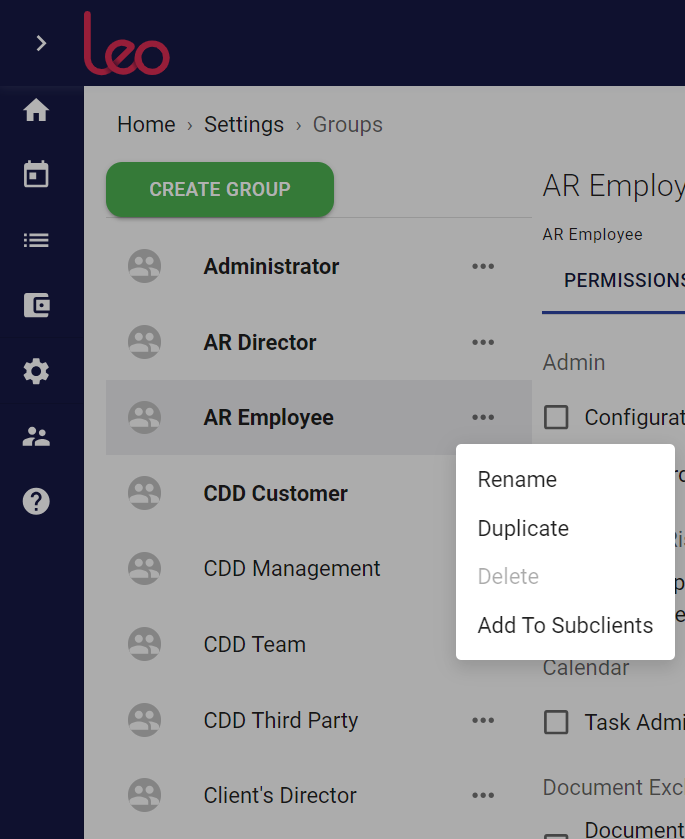Open the Home icon in the sidebar

[36, 110]
